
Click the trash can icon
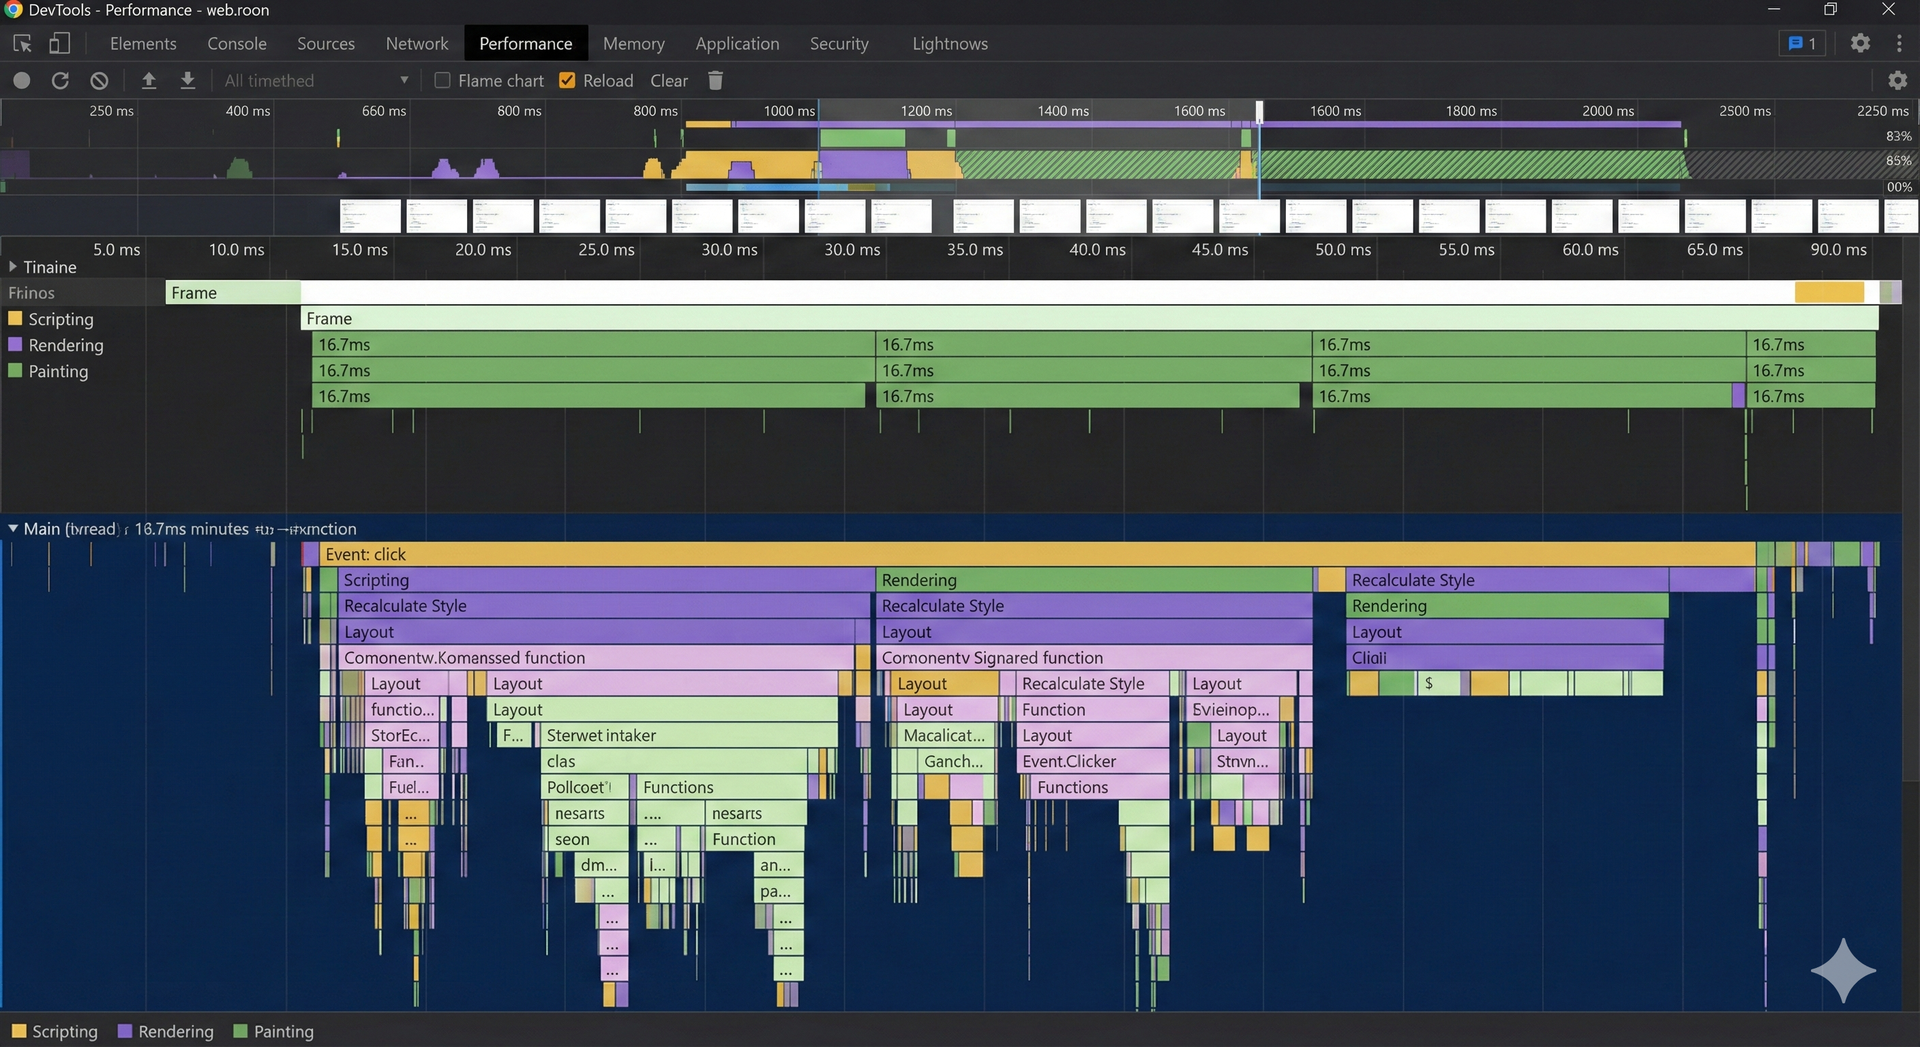715,81
